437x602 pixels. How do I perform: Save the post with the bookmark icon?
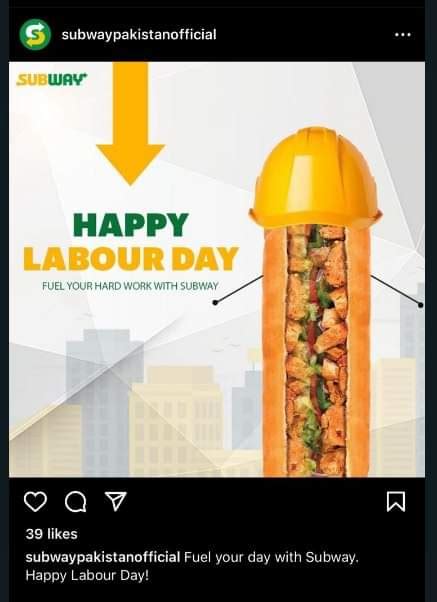(396, 502)
